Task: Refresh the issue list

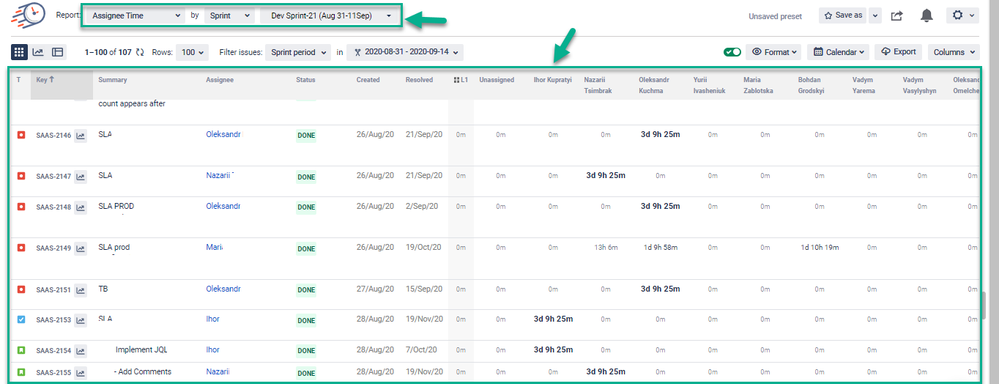Action: [140, 52]
